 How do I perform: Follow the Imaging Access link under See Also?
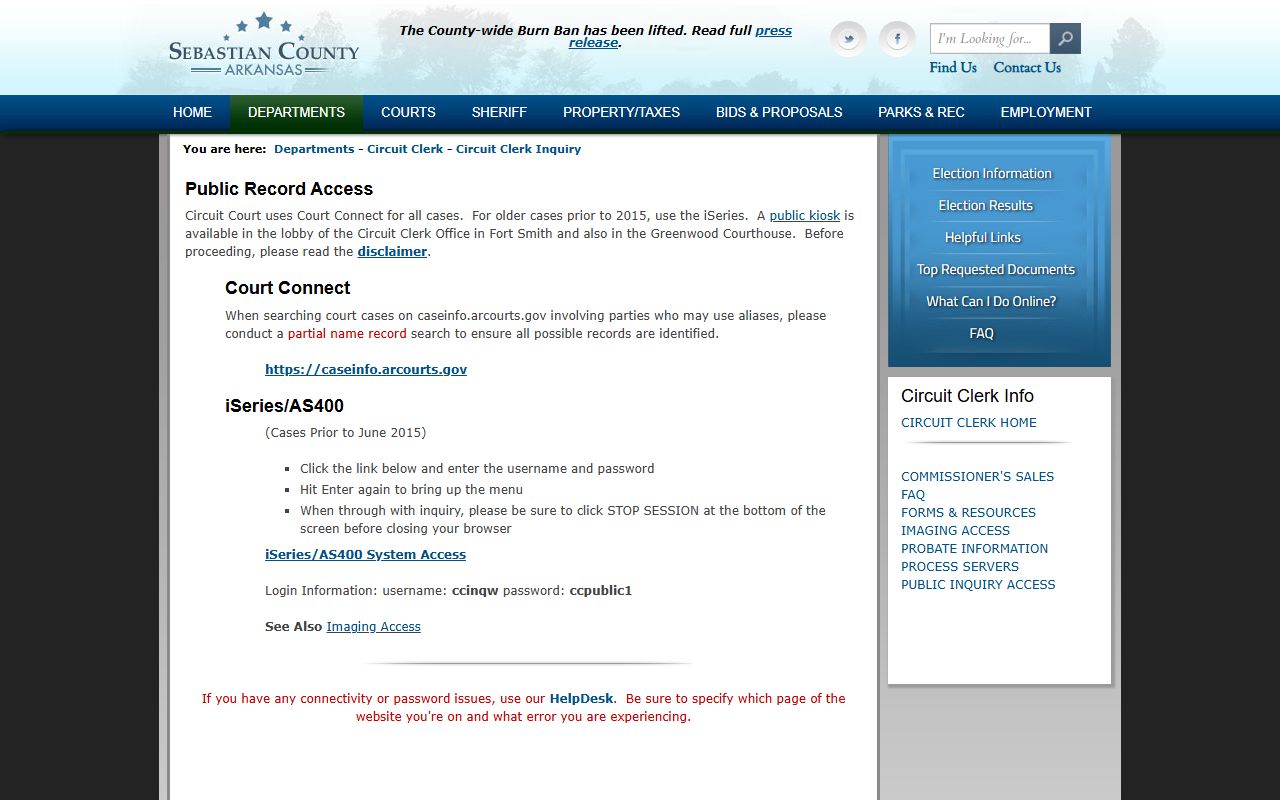pos(373,626)
